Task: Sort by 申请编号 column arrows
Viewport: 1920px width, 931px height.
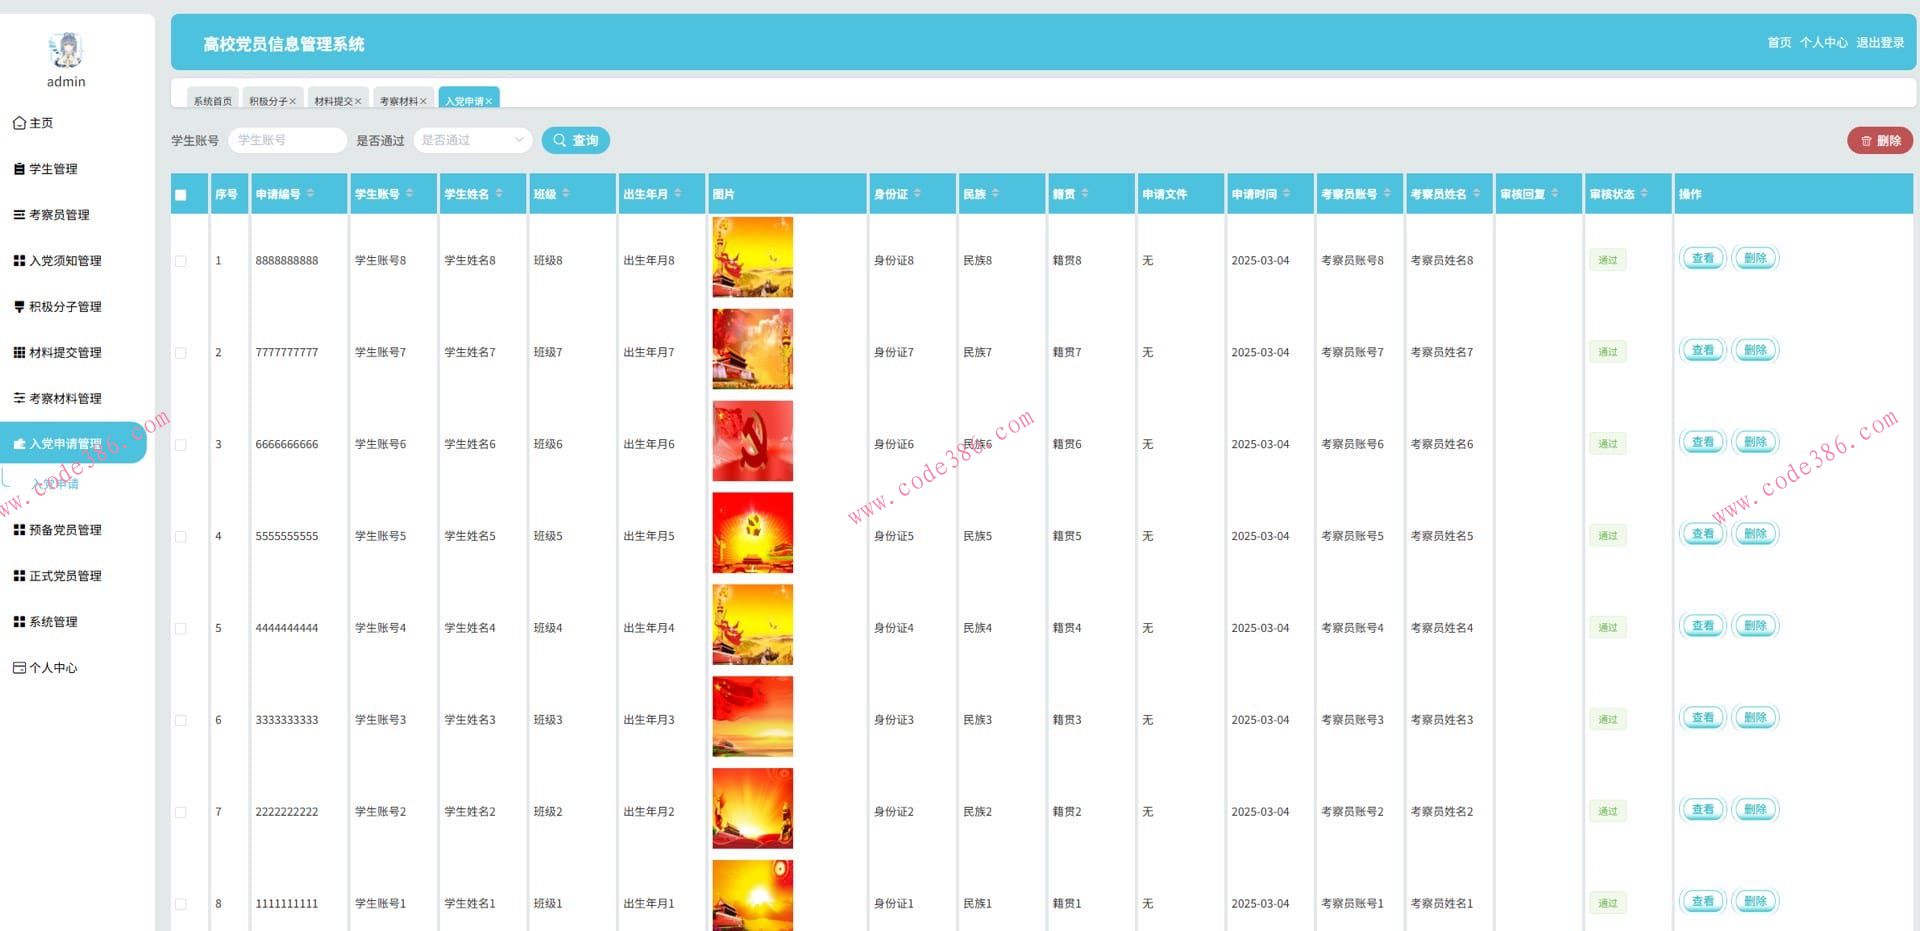Action: [x=310, y=194]
